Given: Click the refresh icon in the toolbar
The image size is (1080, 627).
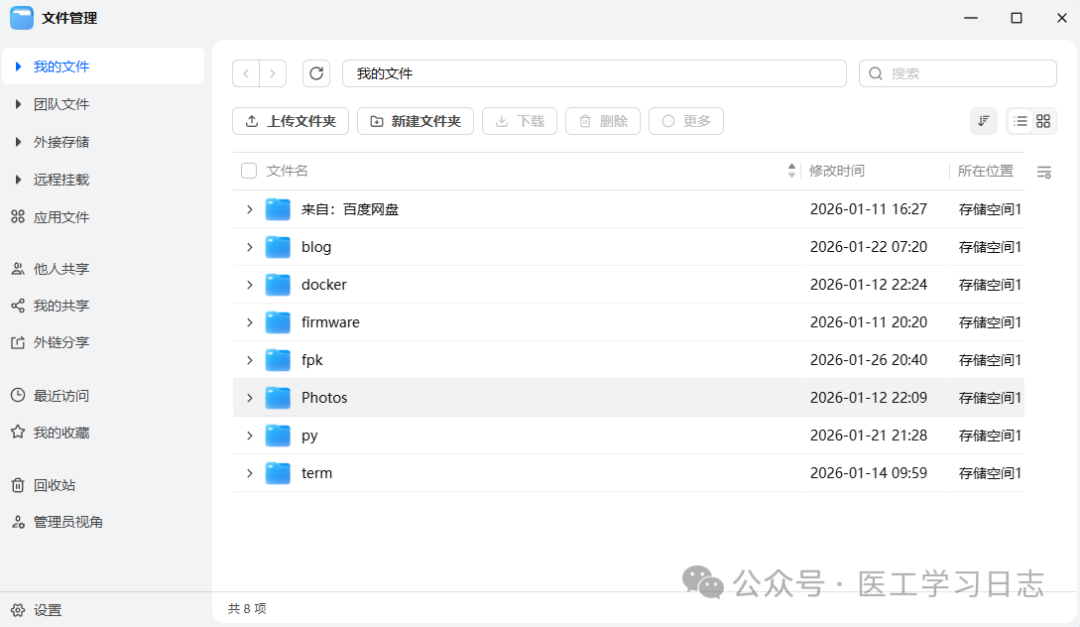Looking at the screenshot, I should 316,72.
